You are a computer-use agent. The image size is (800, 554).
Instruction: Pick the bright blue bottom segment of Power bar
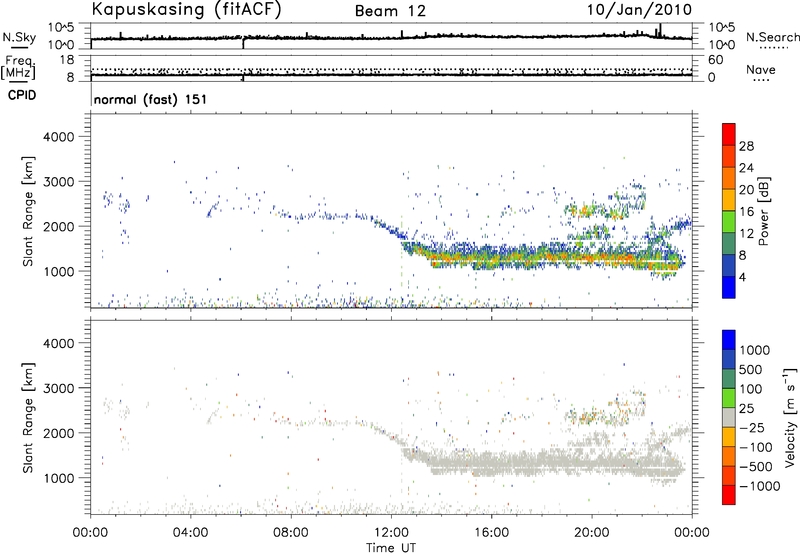coord(729,287)
